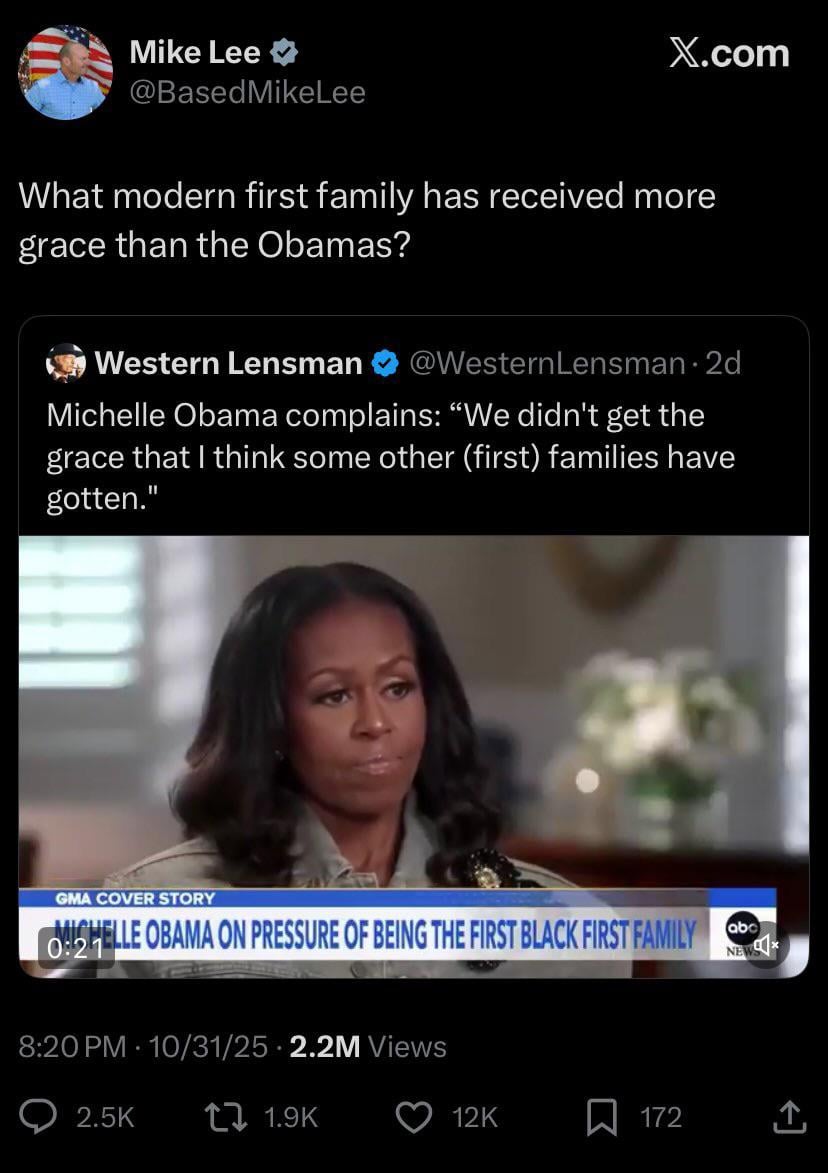Open the quoted post's 2d timestamp
The width and height of the screenshot is (828, 1173).
click(723, 363)
